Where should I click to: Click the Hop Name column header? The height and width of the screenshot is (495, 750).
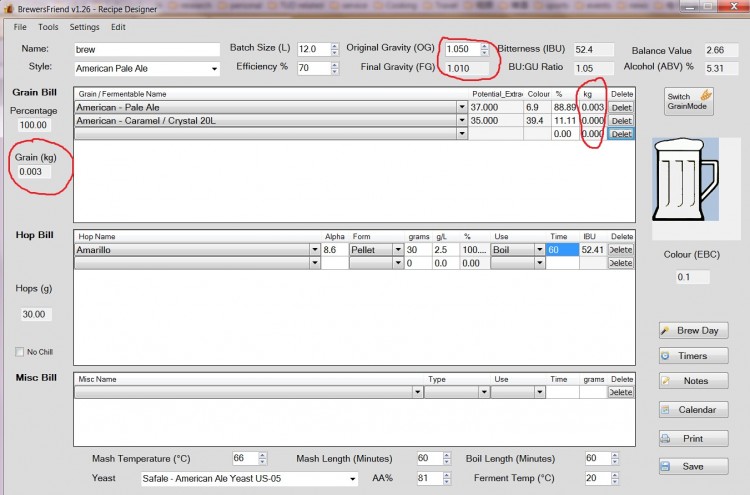coord(97,237)
